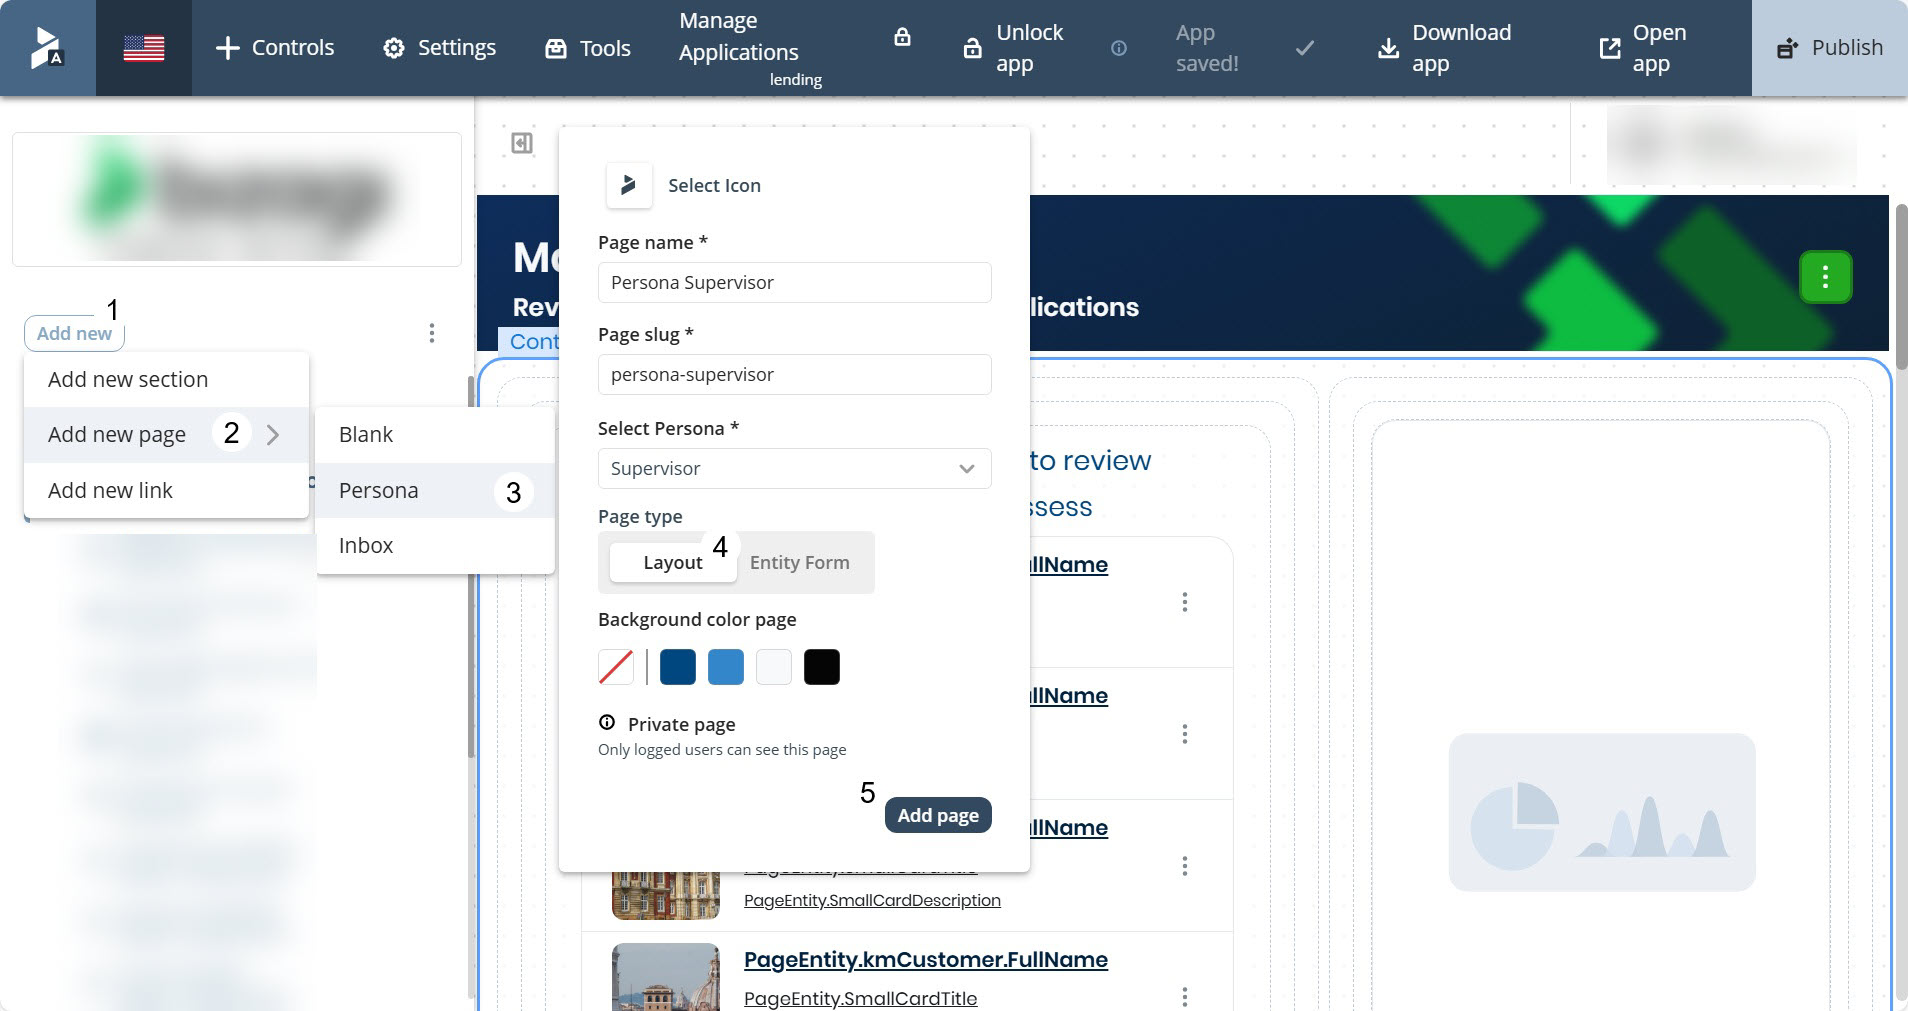Click the collapse sidebar panel icon
1908x1011 pixels.
tap(522, 143)
